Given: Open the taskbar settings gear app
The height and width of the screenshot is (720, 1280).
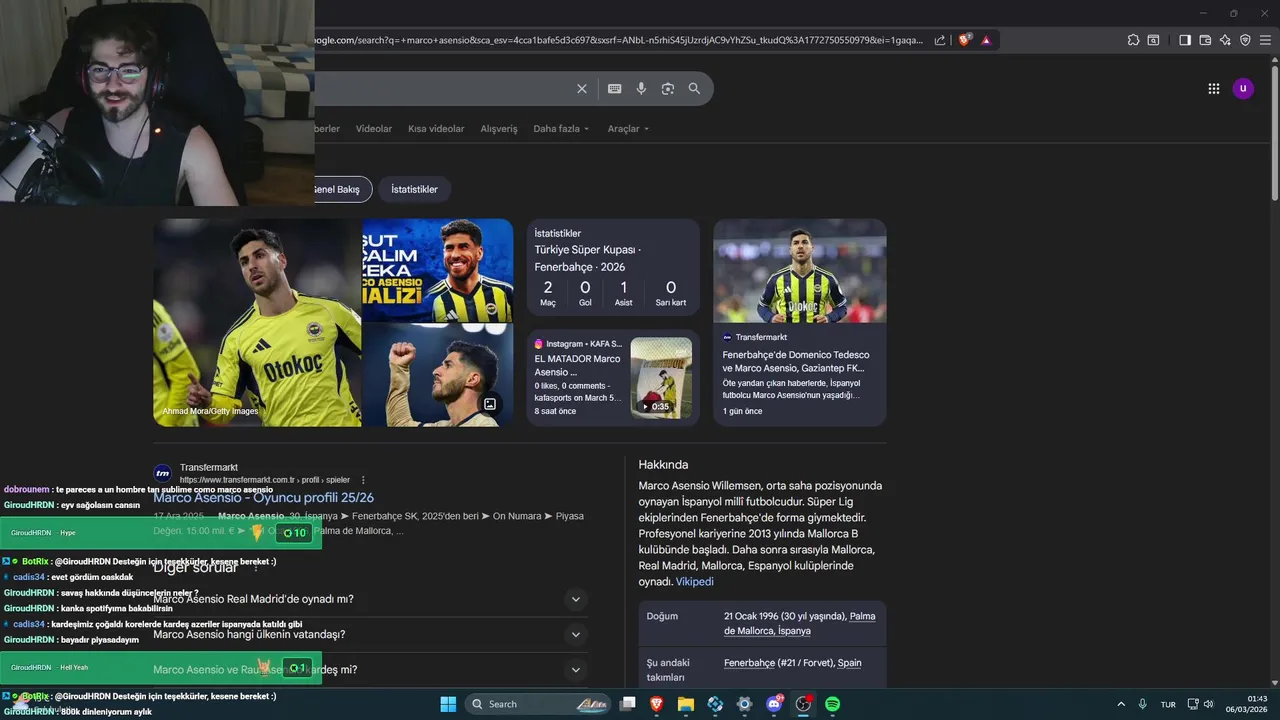Looking at the screenshot, I should [x=744, y=704].
